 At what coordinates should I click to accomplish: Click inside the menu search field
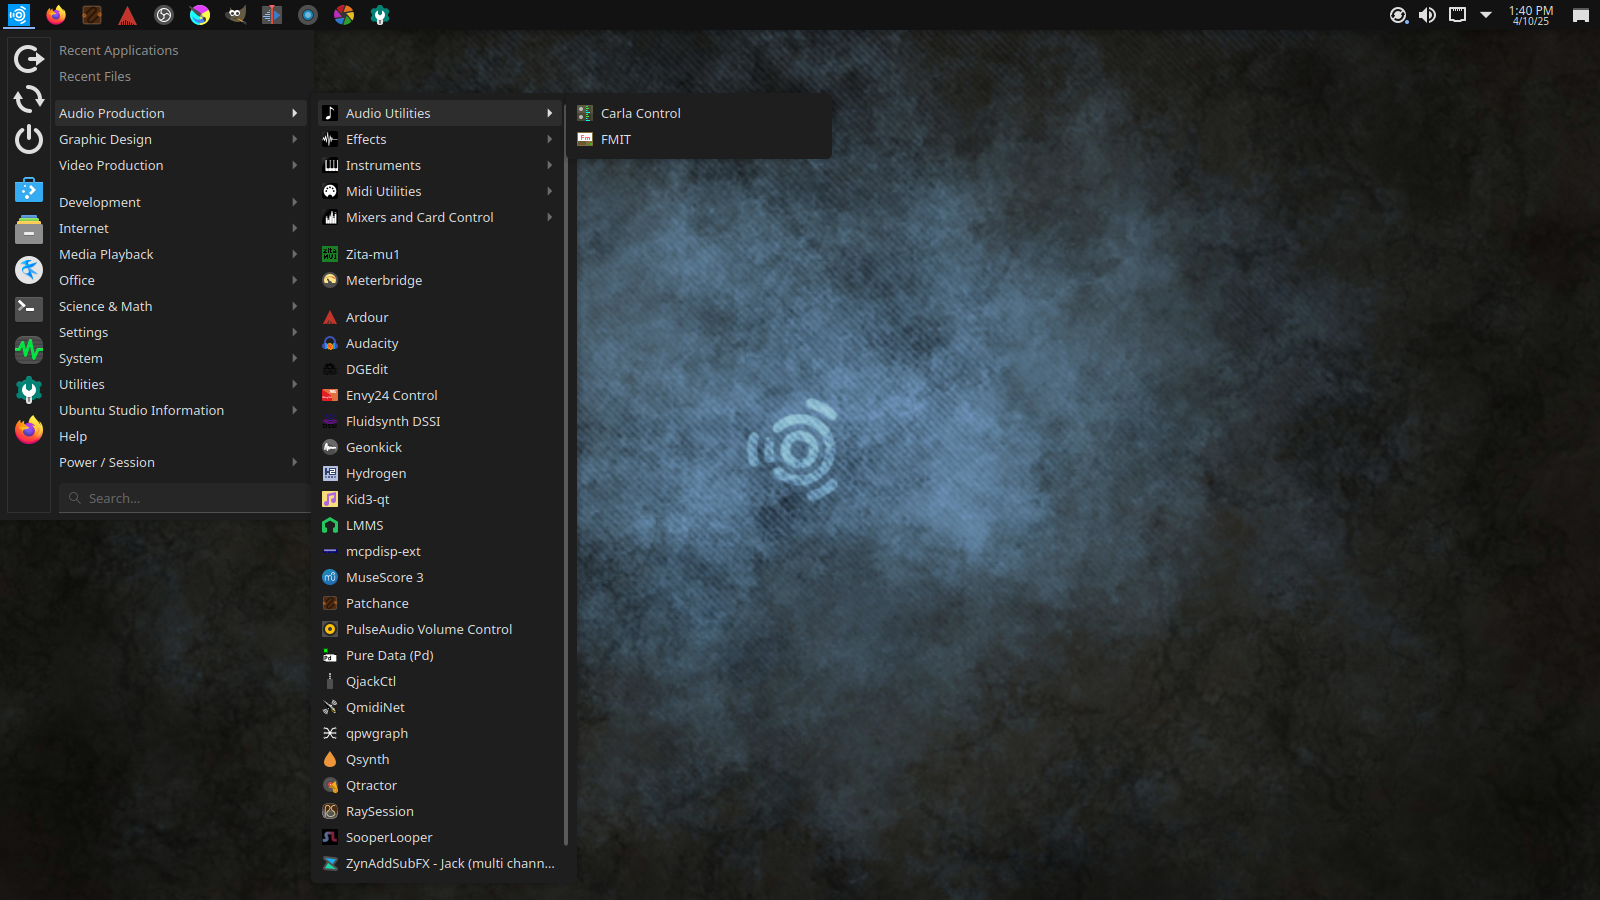coord(184,497)
